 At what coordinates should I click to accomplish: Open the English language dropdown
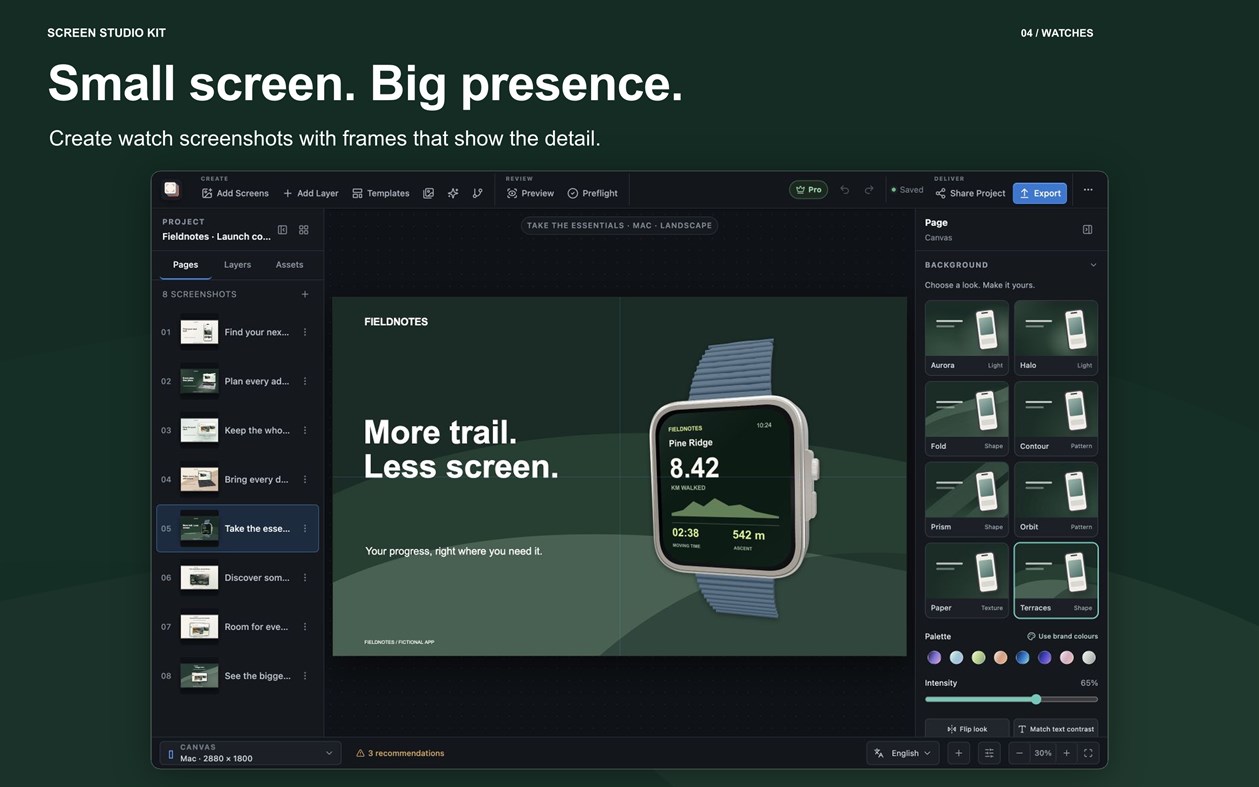902,753
